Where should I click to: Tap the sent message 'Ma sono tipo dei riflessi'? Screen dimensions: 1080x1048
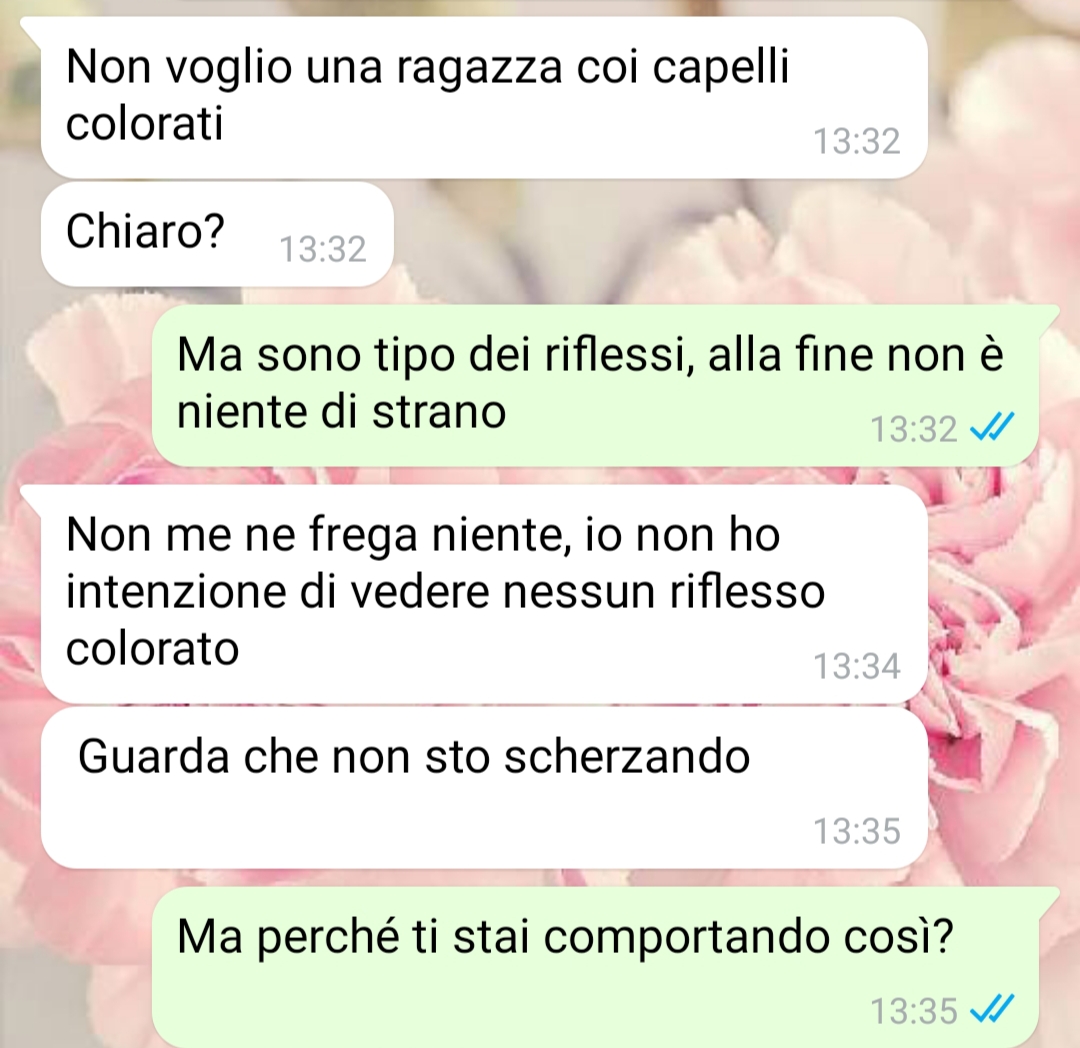click(x=595, y=386)
